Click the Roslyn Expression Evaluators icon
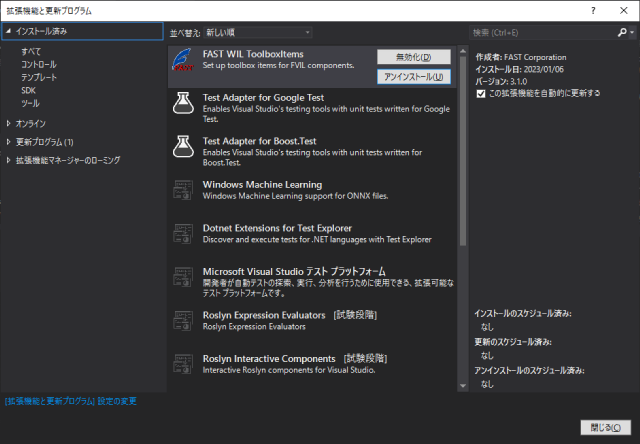This screenshot has height=444, width=640. pyautogui.click(x=183, y=321)
